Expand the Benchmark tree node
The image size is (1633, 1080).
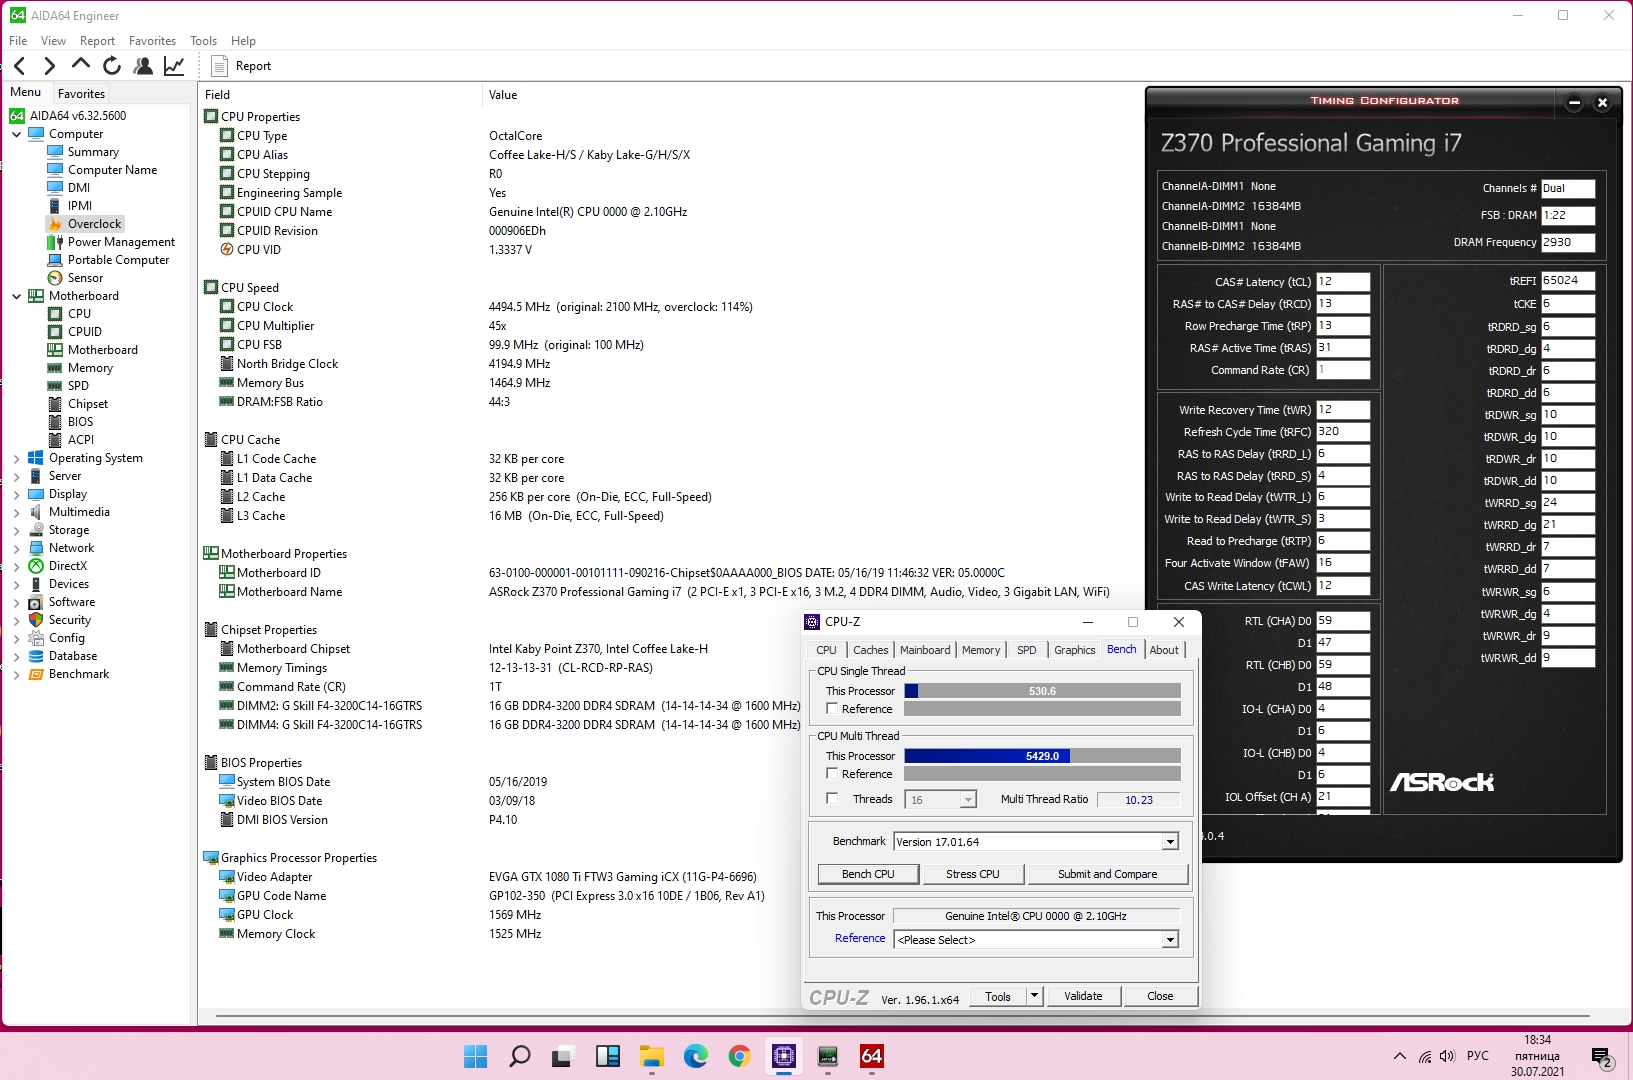click(x=16, y=674)
